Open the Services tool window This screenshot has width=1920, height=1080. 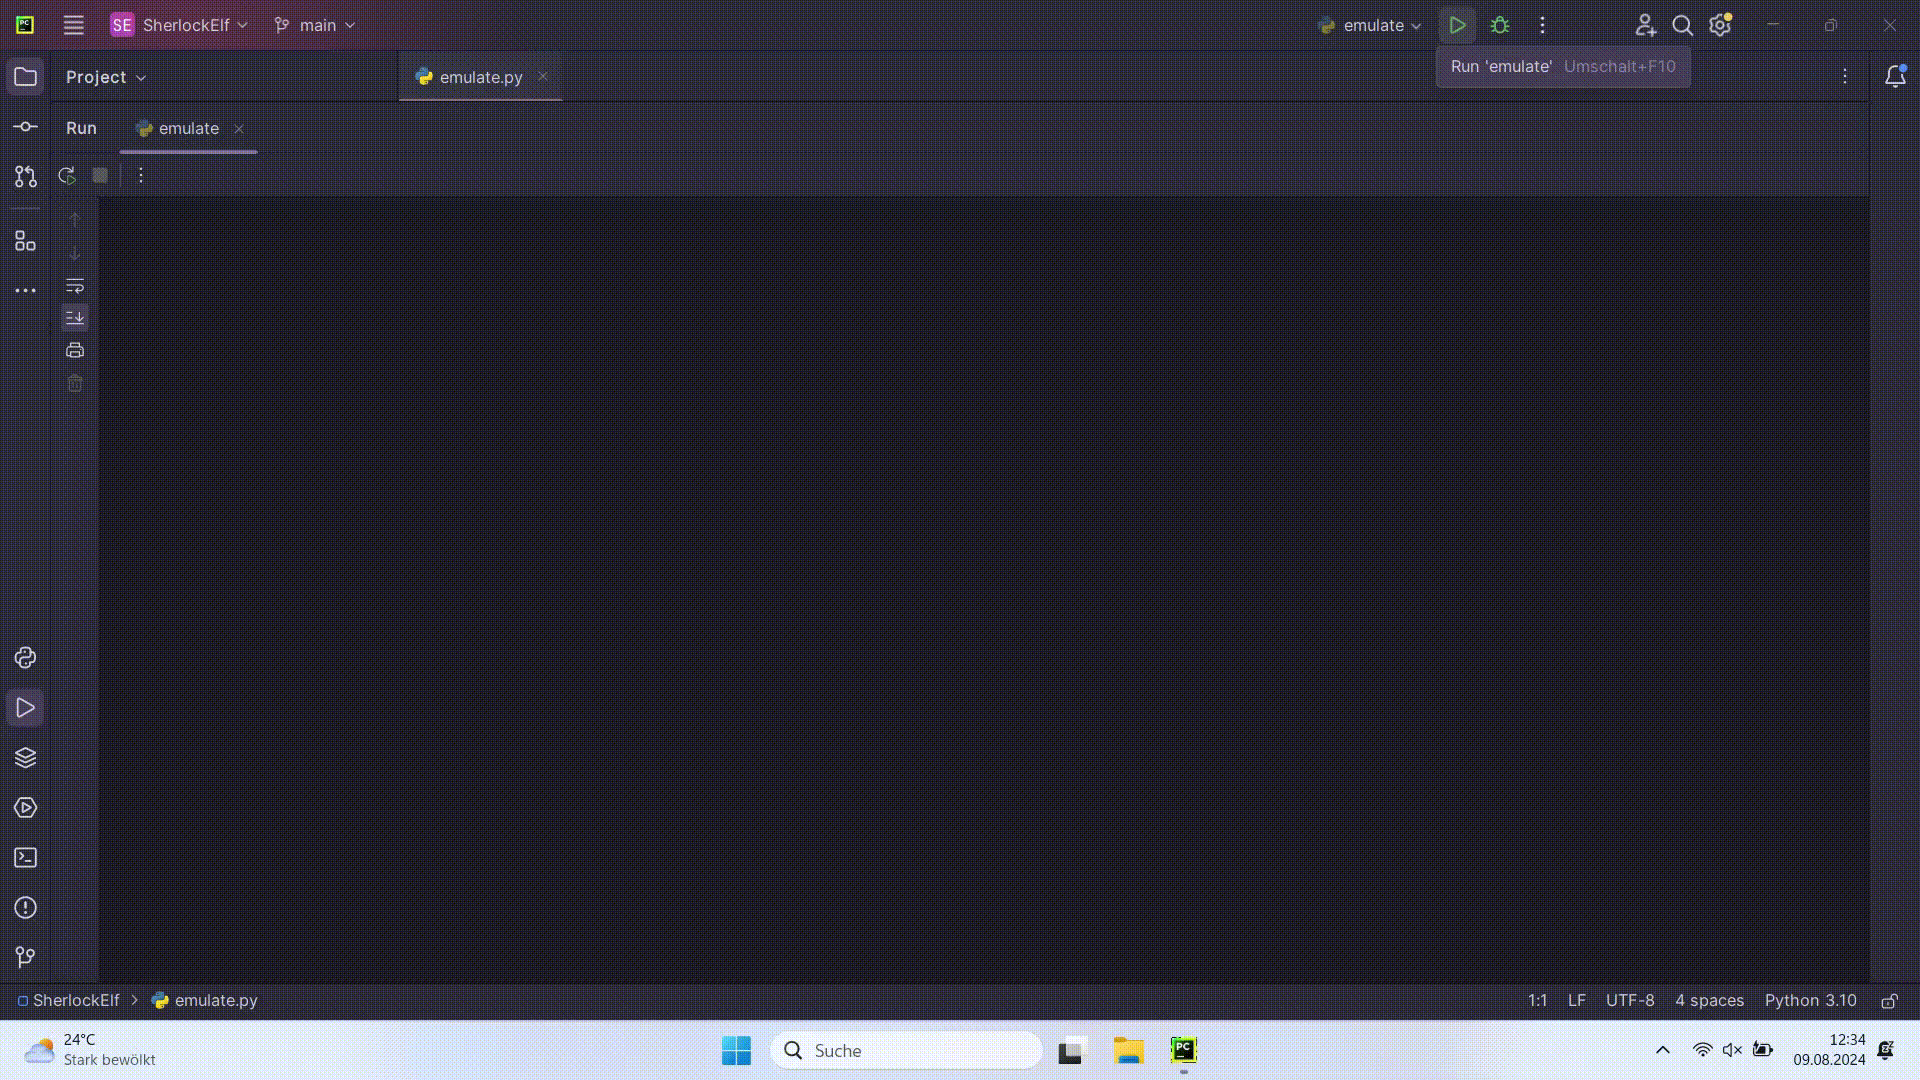[x=25, y=808]
